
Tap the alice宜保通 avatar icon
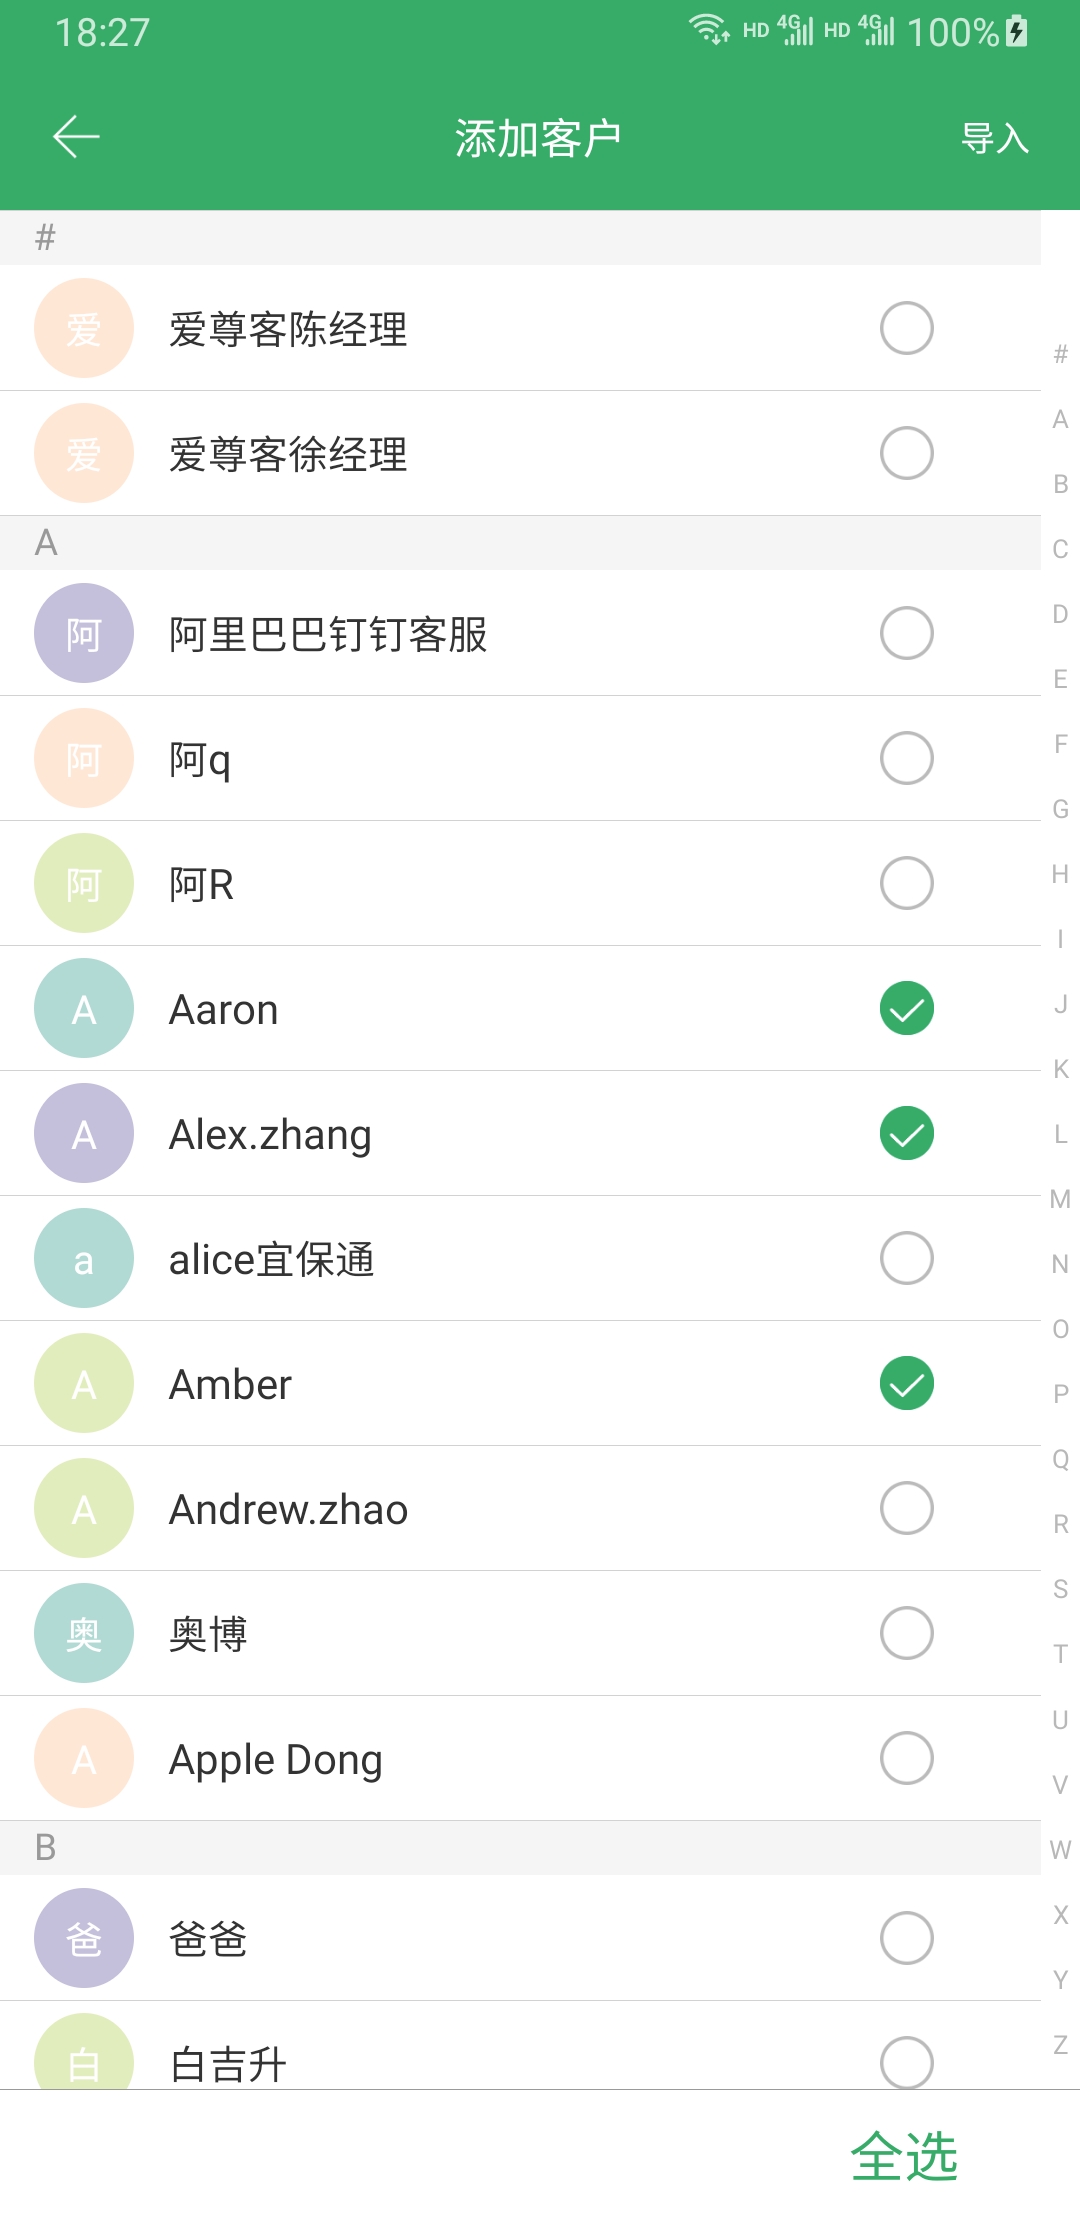[84, 1258]
